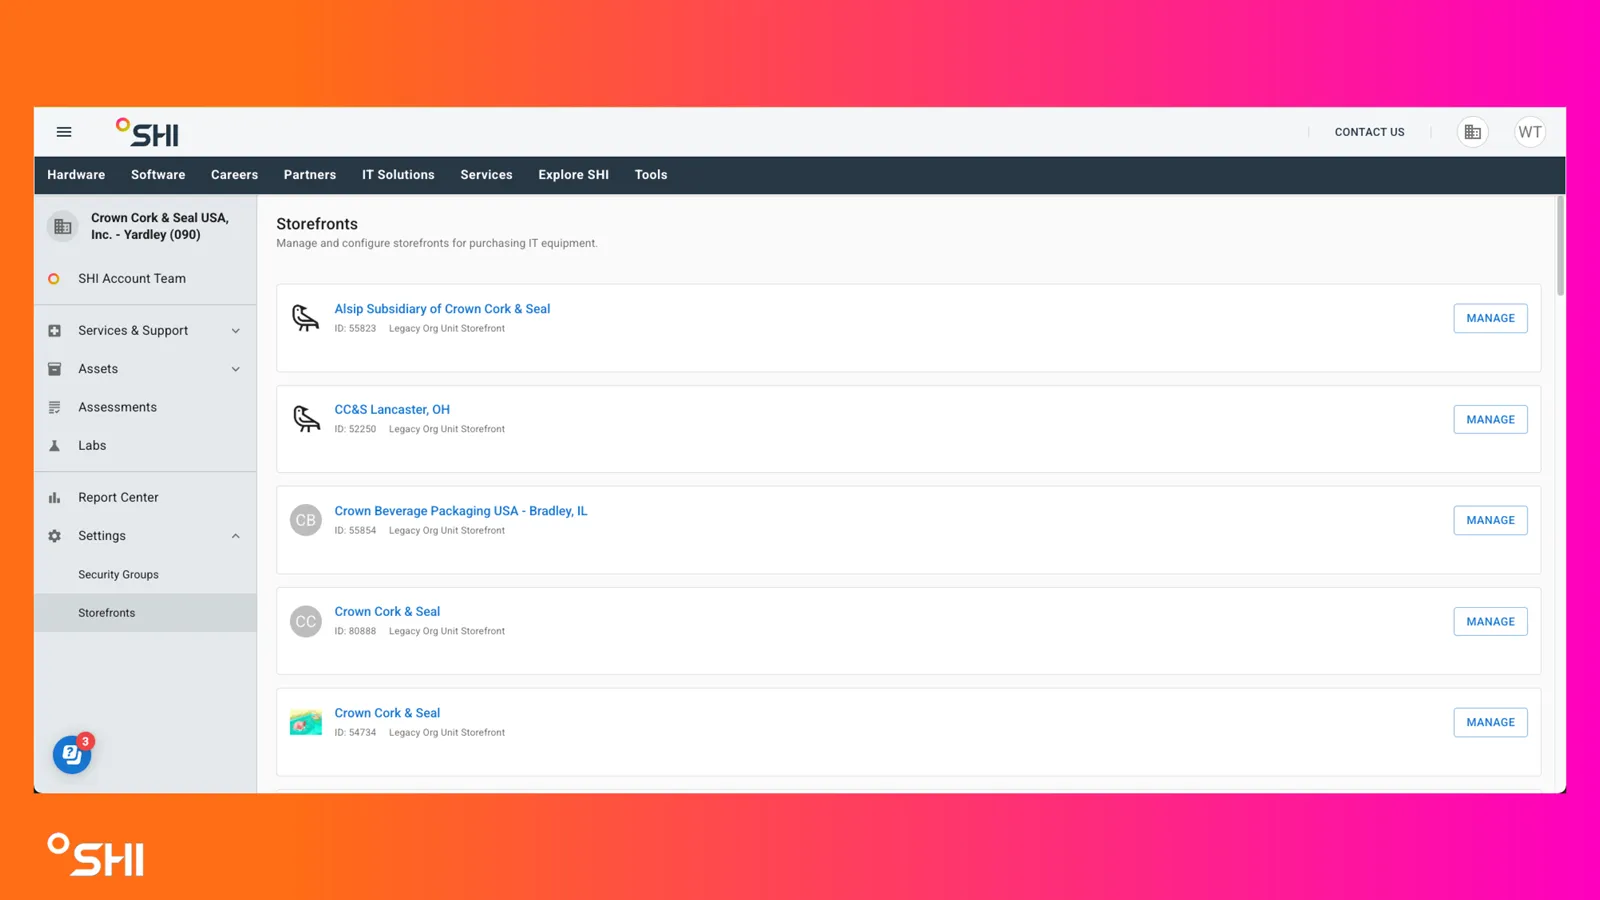
Task: Click the CC avatar for storefront ID 80888
Action: [x=306, y=621]
